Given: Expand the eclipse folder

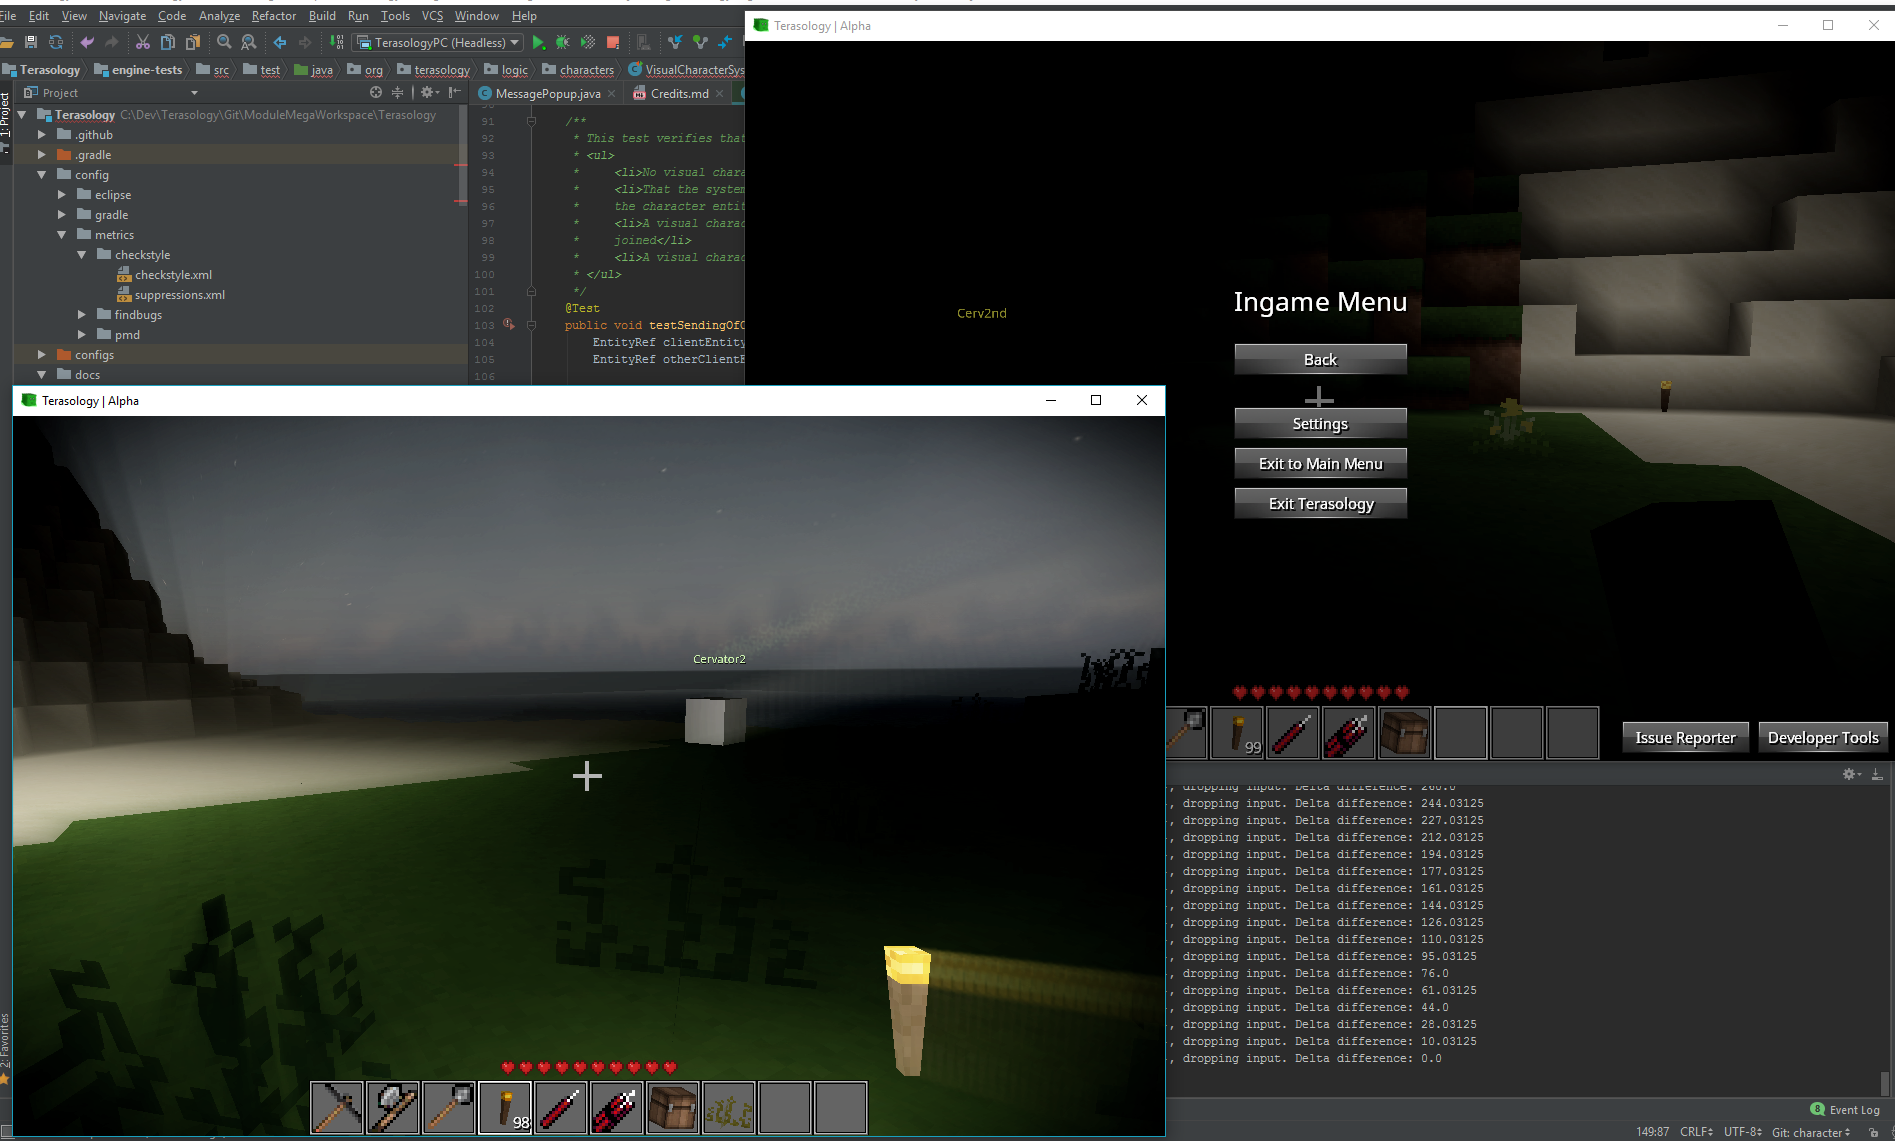Looking at the screenshot, I should pos(61,194).
